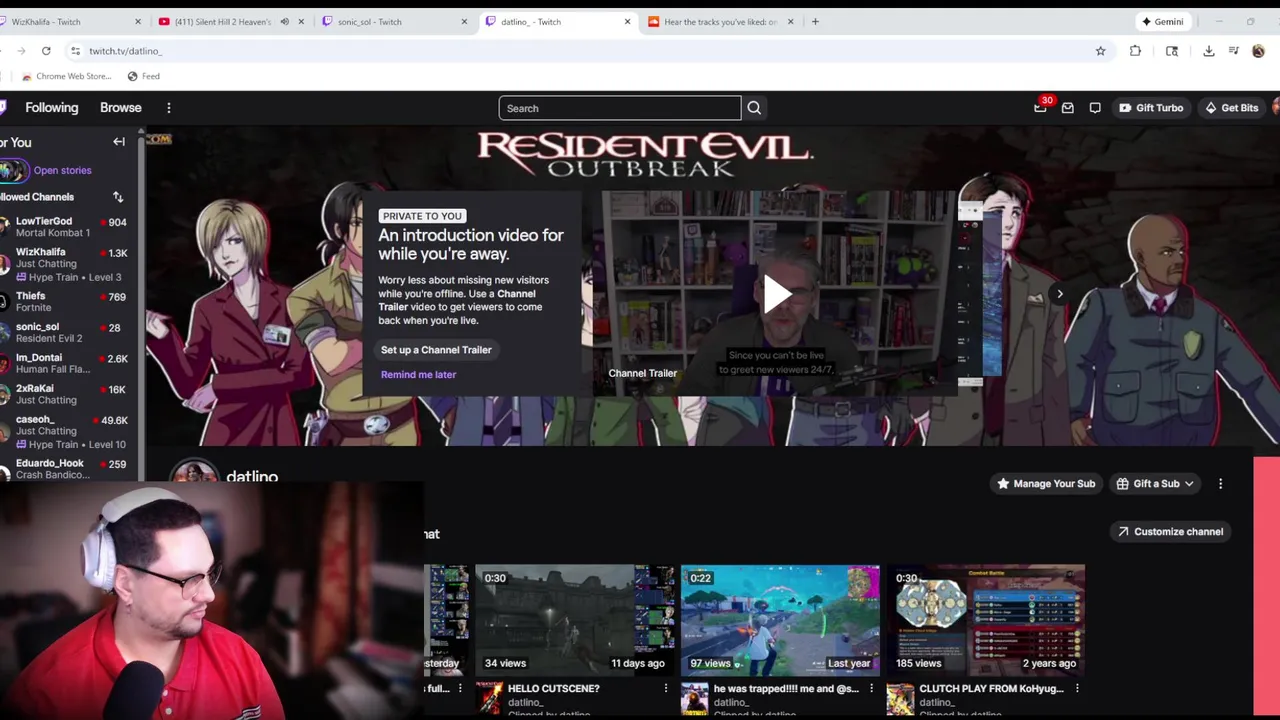Go to Browse in the Twitch nav
This screenshot has width=1280, height=720.
(120, 108)
